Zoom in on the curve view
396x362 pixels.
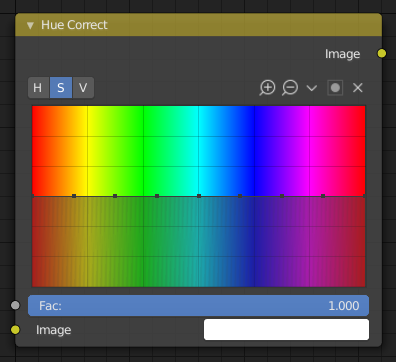(267, 88)
